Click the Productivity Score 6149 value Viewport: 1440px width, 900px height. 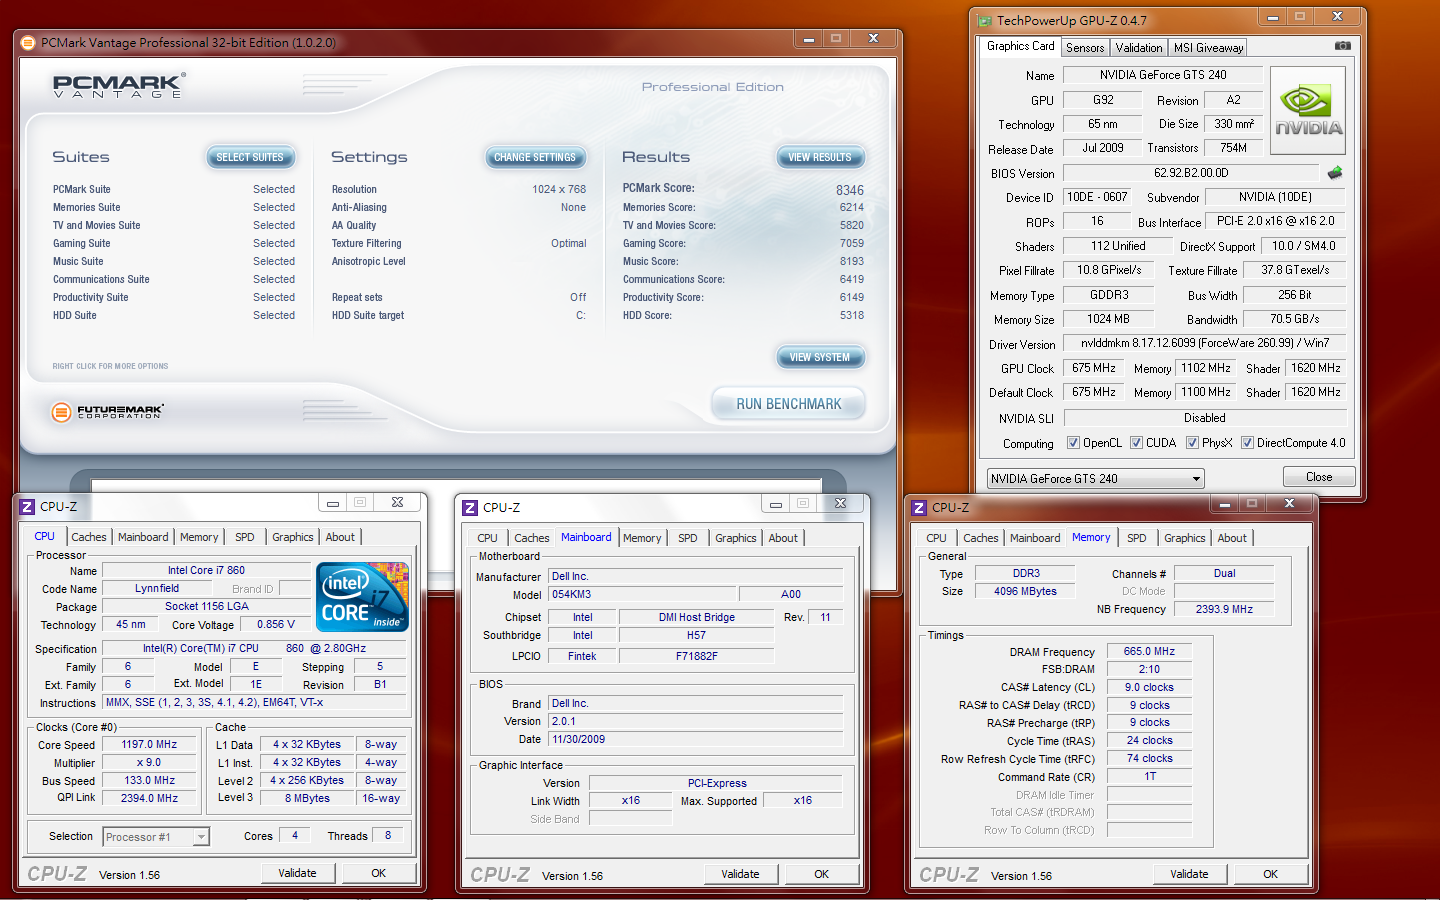852,297
